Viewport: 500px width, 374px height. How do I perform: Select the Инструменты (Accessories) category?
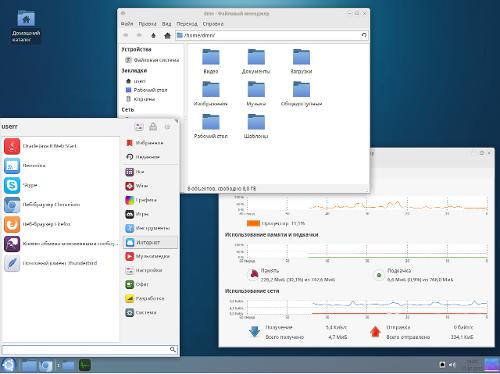151,228
